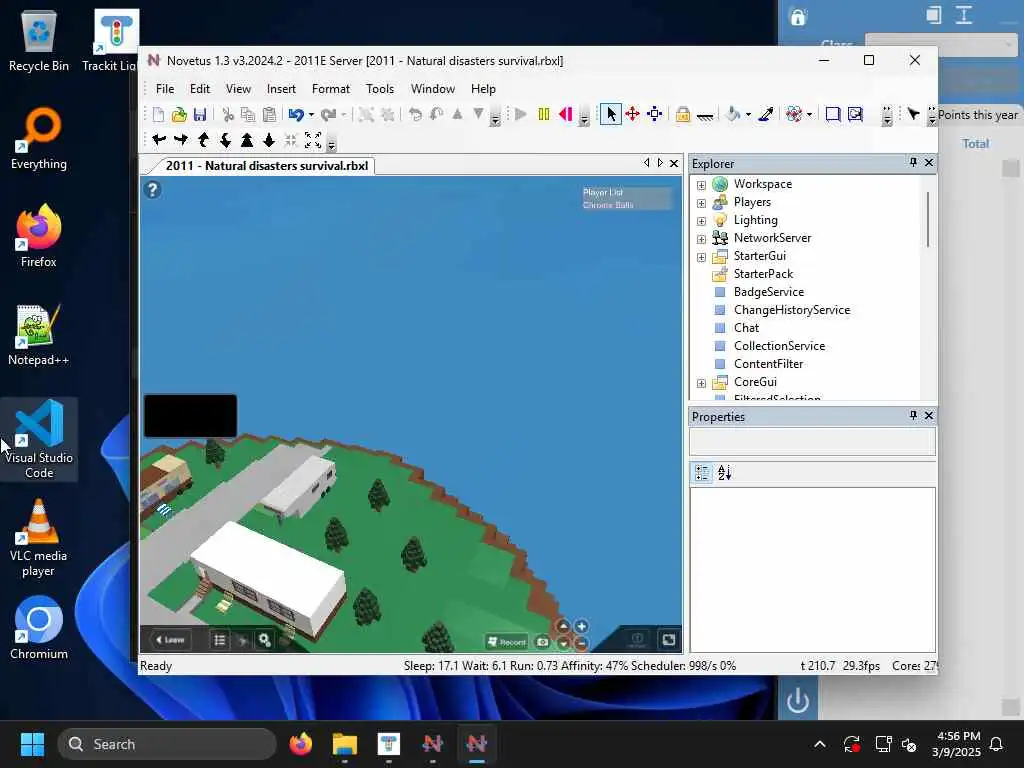Select the Chat service in Explorer
This screenshot has width=1024, height=768.
pyautogui.click(x=746, y=328)
